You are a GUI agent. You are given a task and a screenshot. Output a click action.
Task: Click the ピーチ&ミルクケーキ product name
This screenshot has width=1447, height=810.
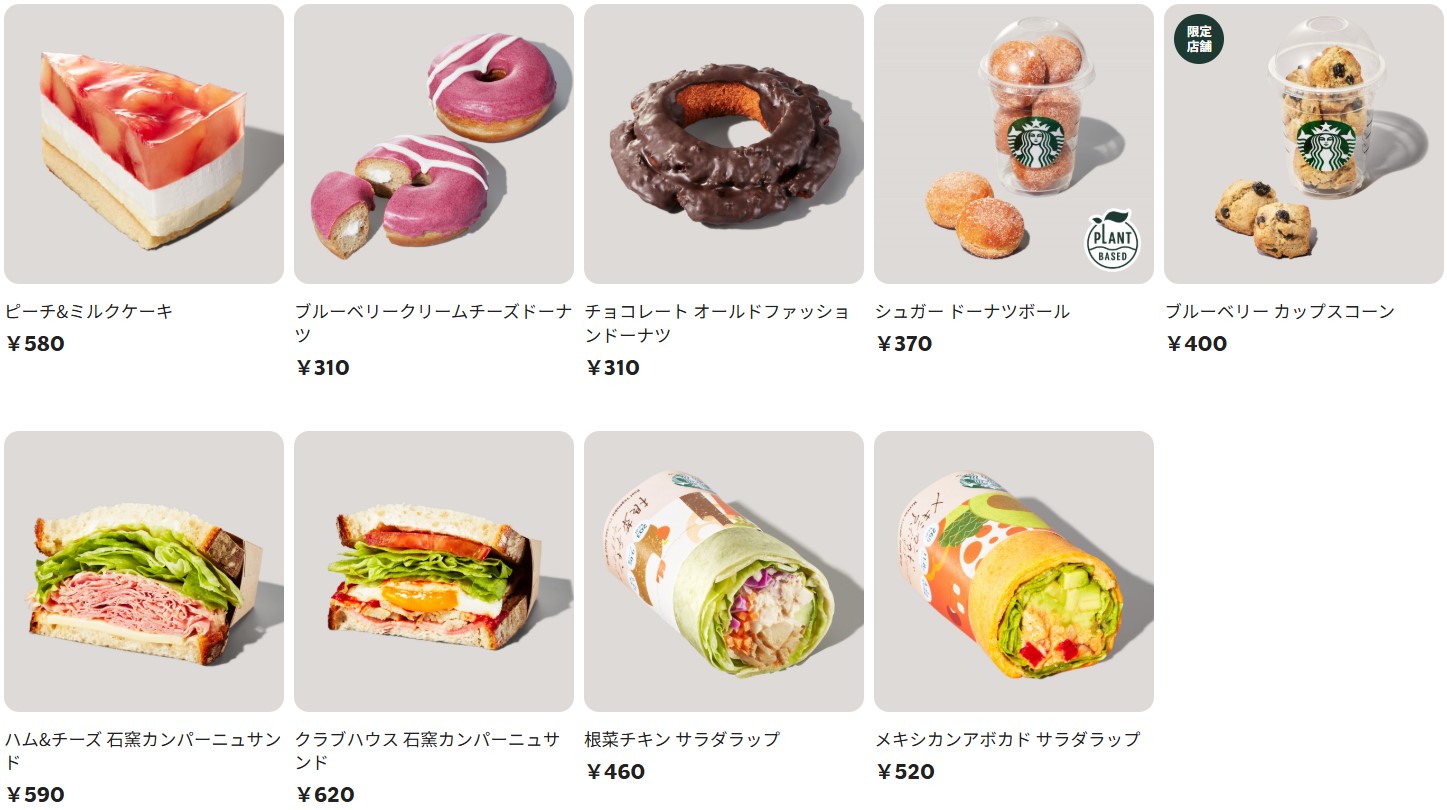[x=89, y=312]
